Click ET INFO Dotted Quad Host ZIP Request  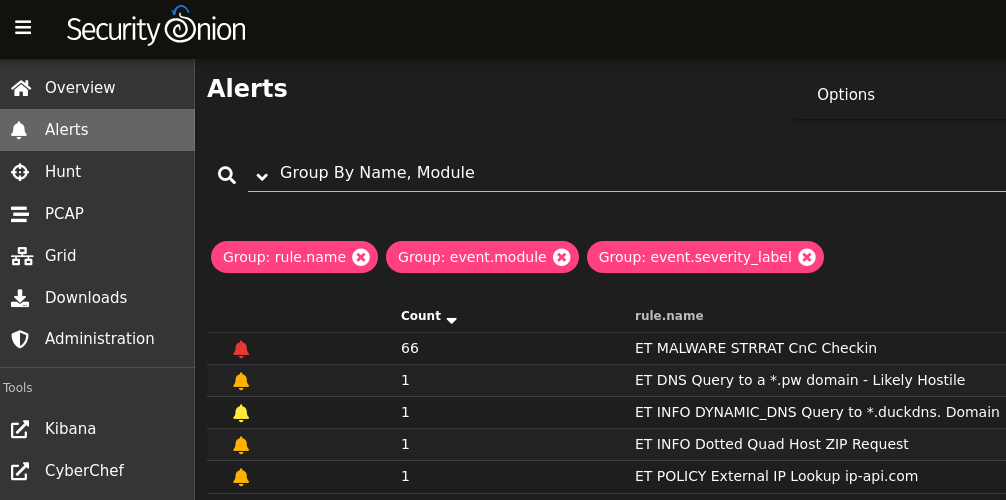coord(772,444)
